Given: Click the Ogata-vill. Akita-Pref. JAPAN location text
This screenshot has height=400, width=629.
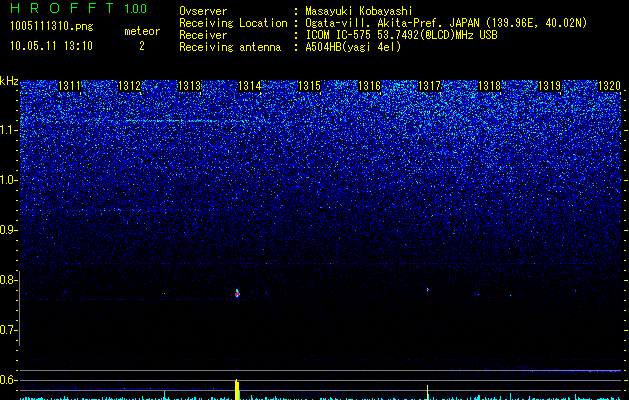Looking at the screenshot, I should click(x=446, y=23).
